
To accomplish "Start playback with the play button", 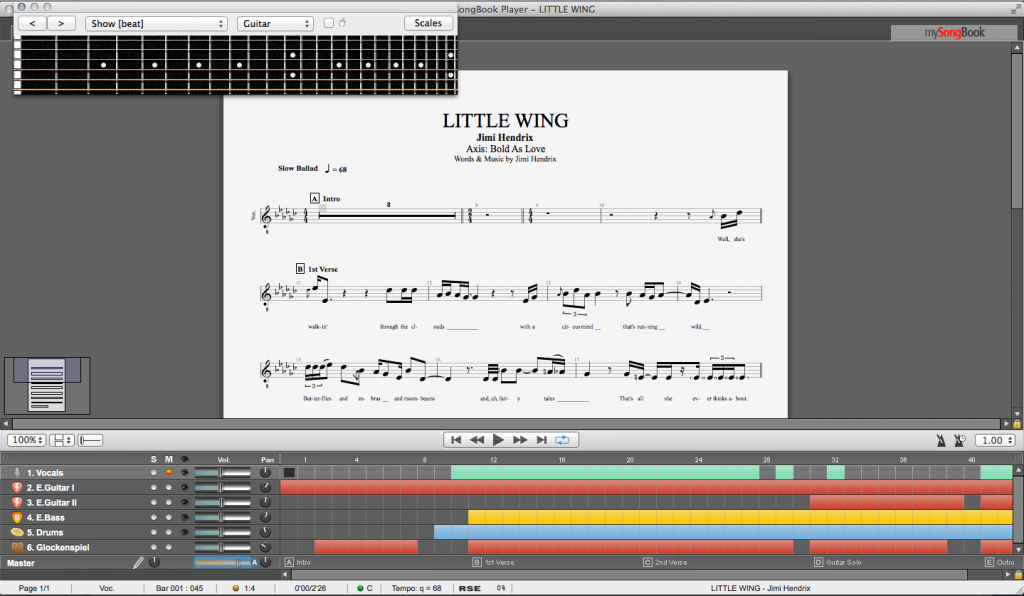I will pos(498,440).
